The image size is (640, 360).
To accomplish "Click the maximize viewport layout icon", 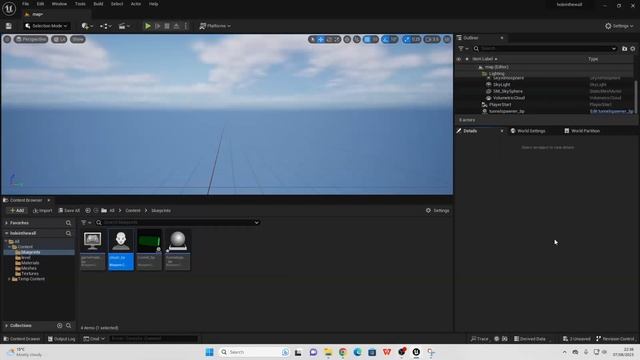I will (447, 39).
